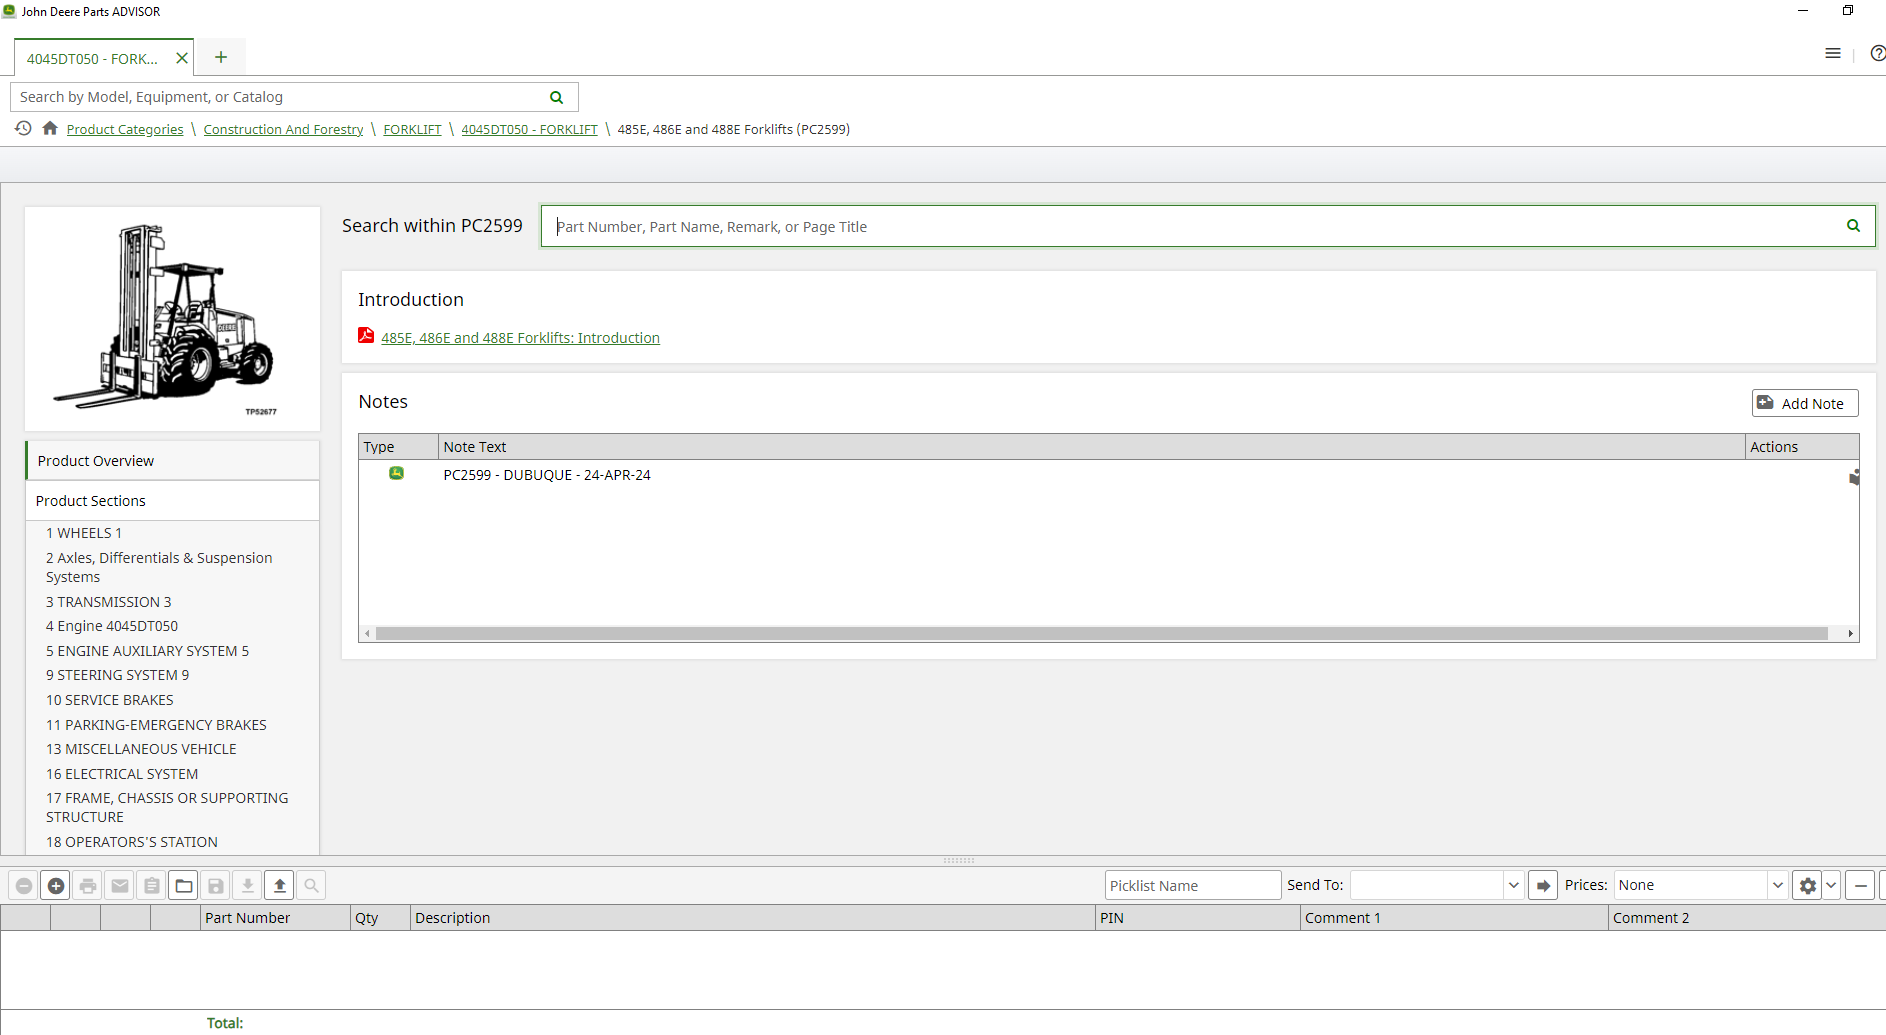Click Construction And Forestry breadcrumb link
The height and width of the screenshot is (1035, 1886).
point(283,129)
